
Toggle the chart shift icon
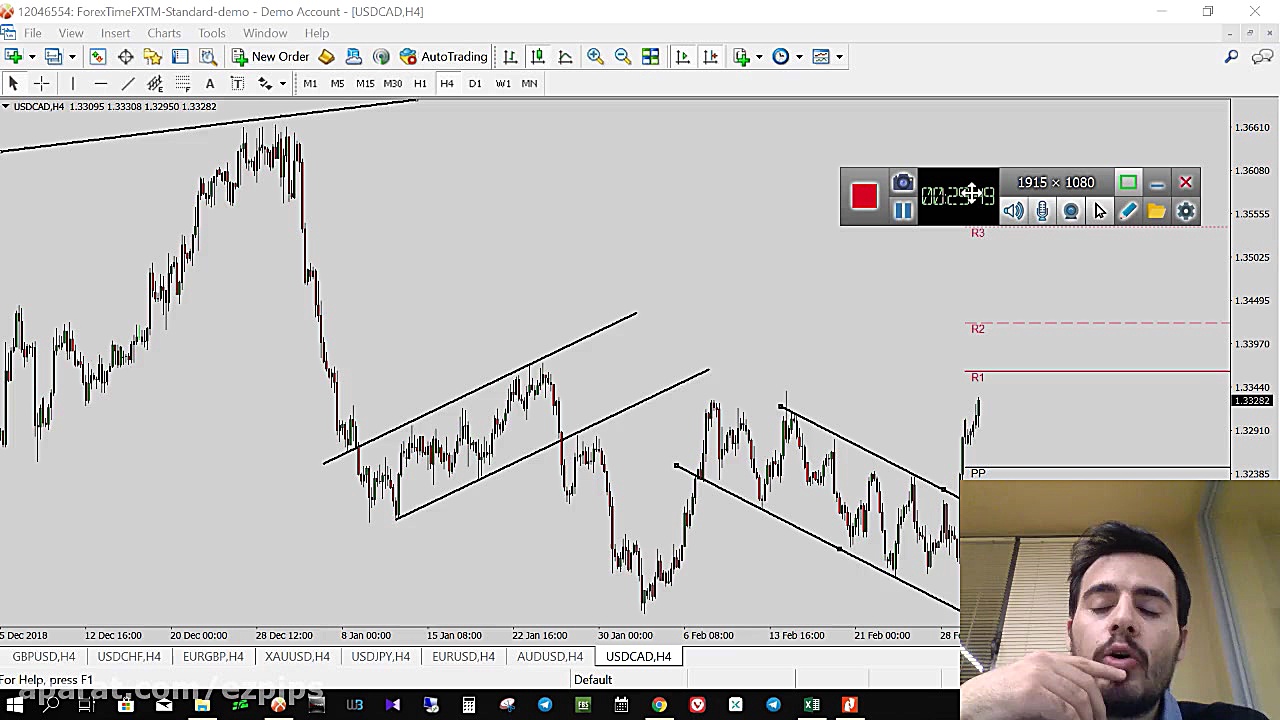click(710, 57)
